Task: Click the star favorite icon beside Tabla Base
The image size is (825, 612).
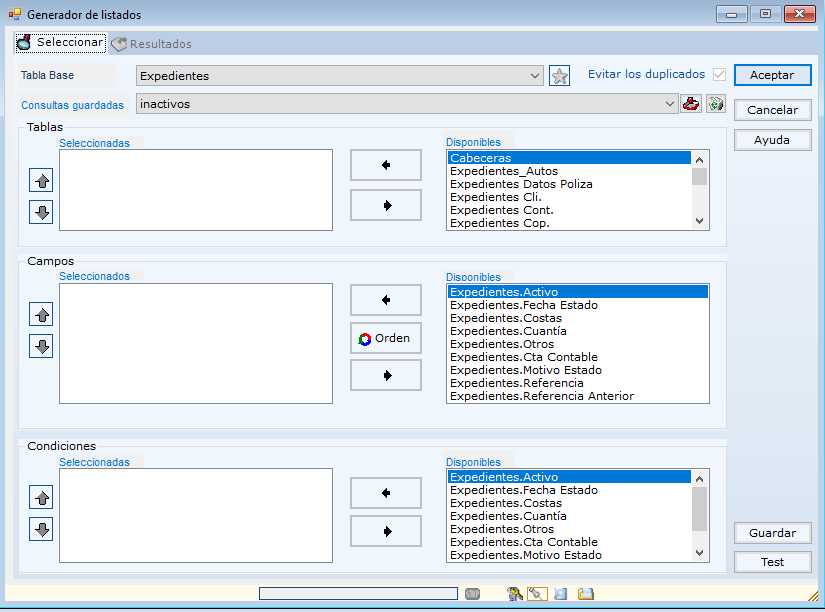Action: tap(560, 76)
